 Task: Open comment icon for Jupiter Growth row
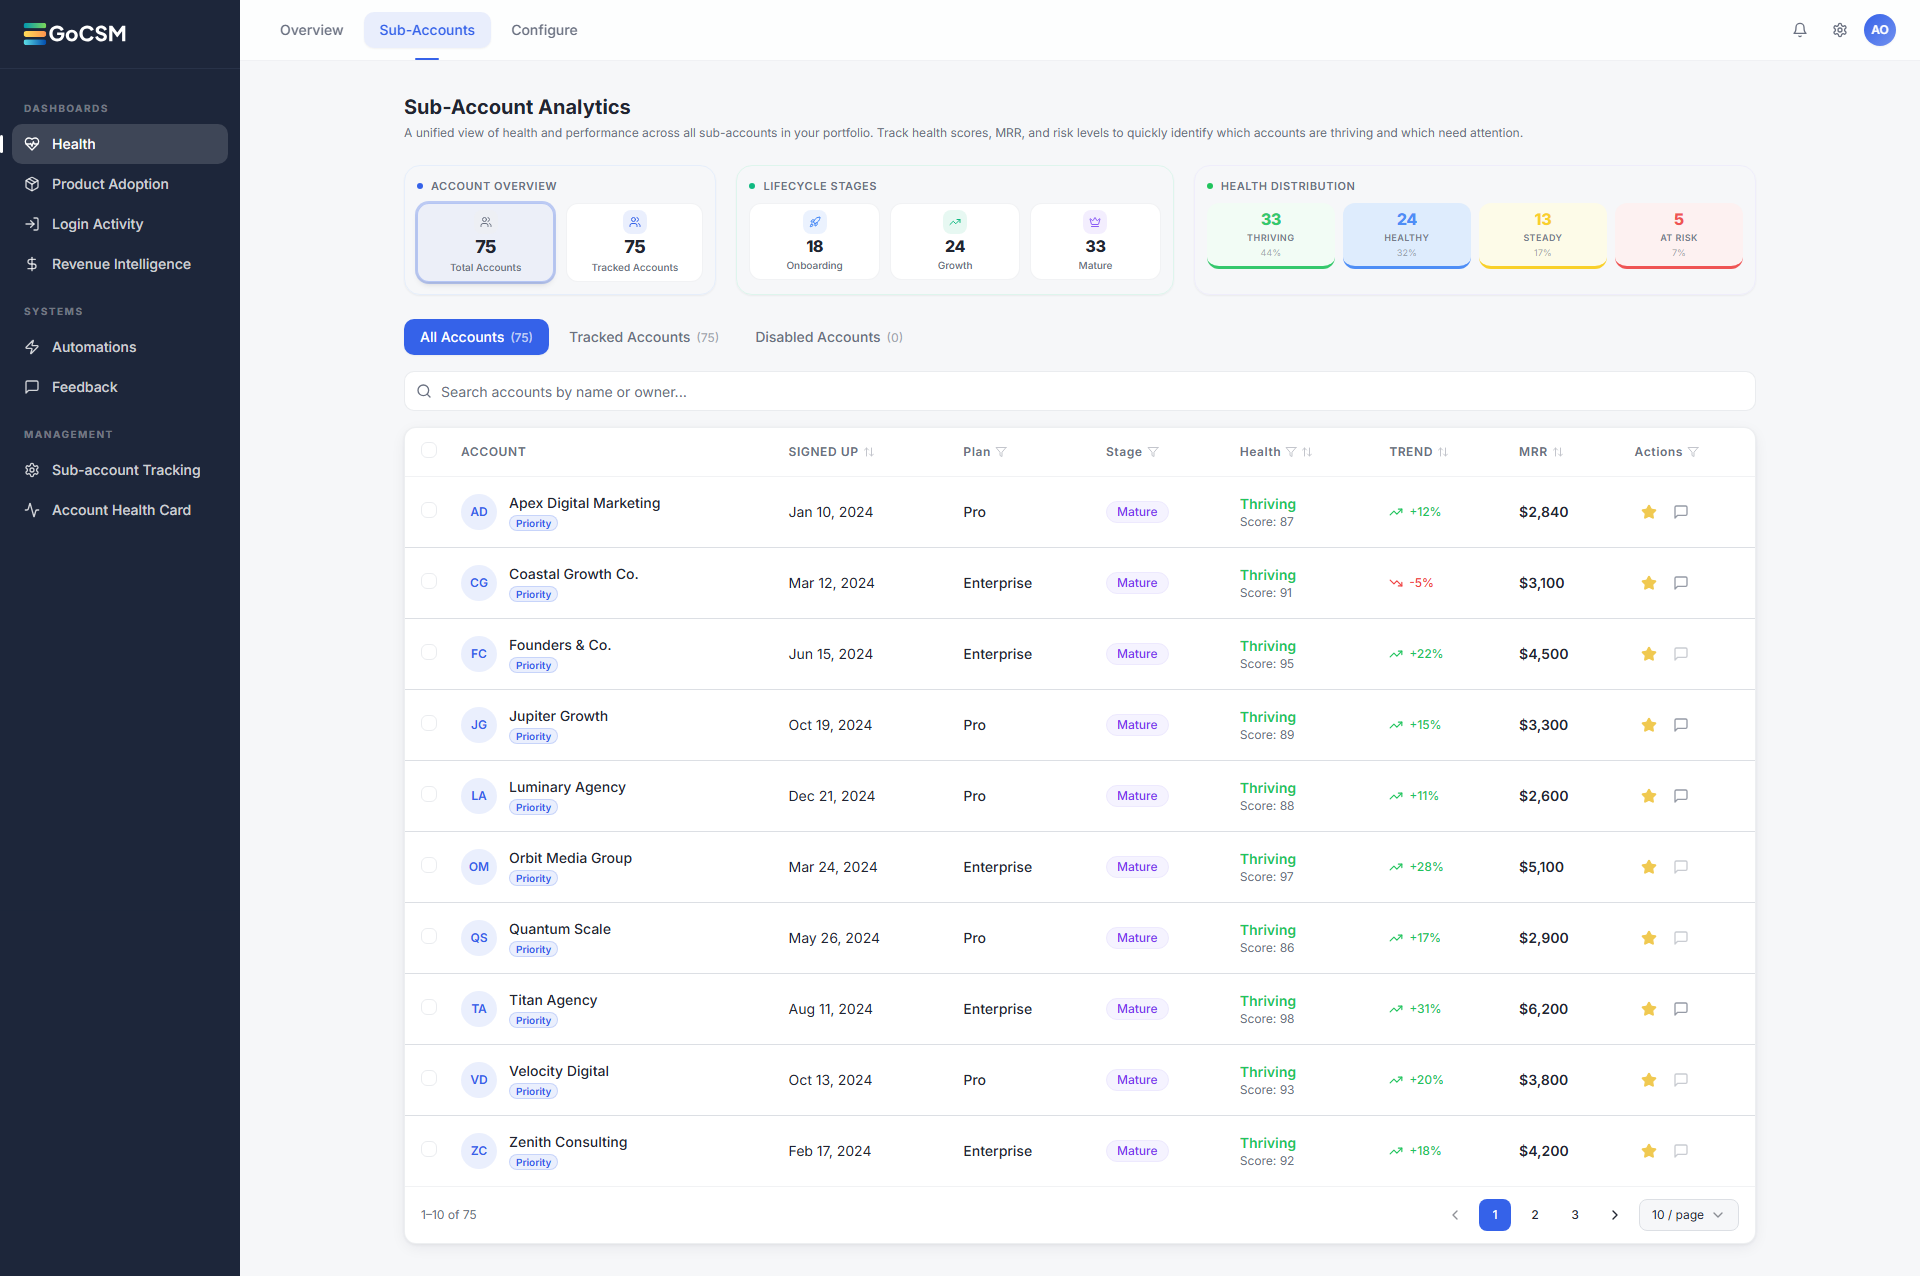[x=1681, y=725]
